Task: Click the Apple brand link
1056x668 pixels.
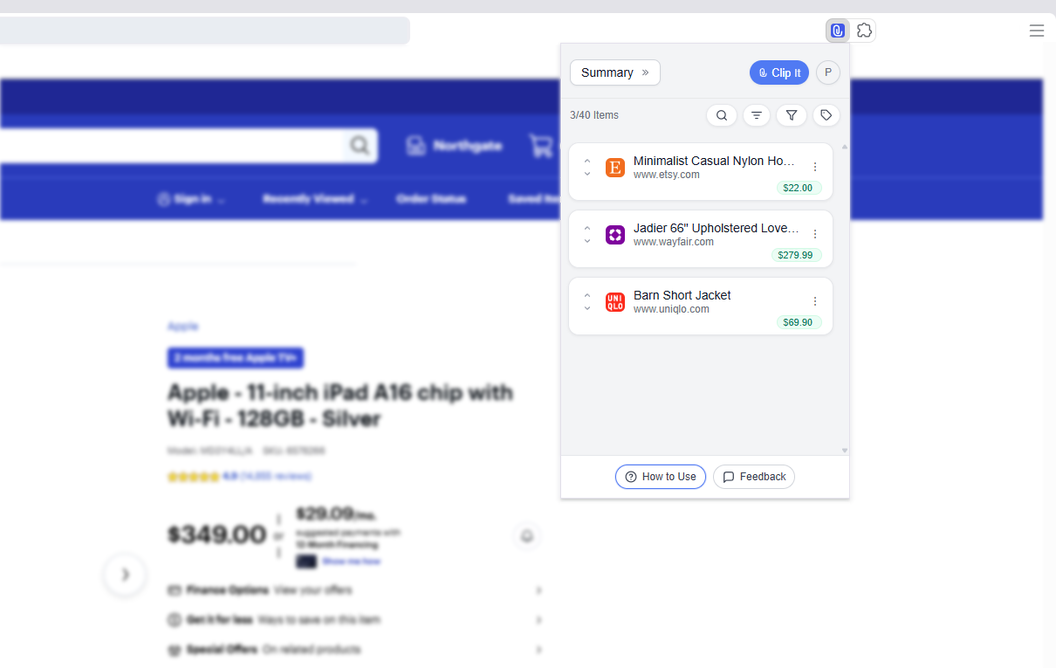Action: click(x=183, y=327)
